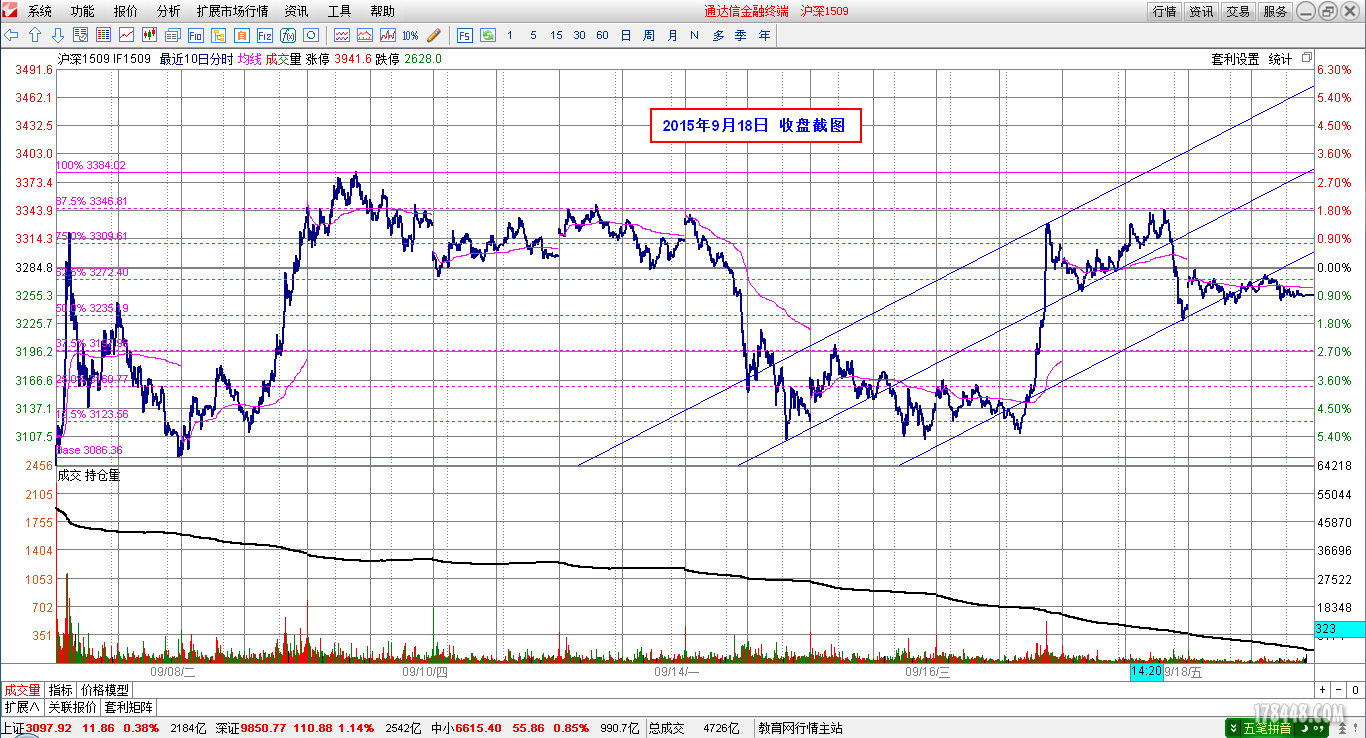Open the 工具 menu
This screenshot has width=1366, height=738.
(339, 11)
